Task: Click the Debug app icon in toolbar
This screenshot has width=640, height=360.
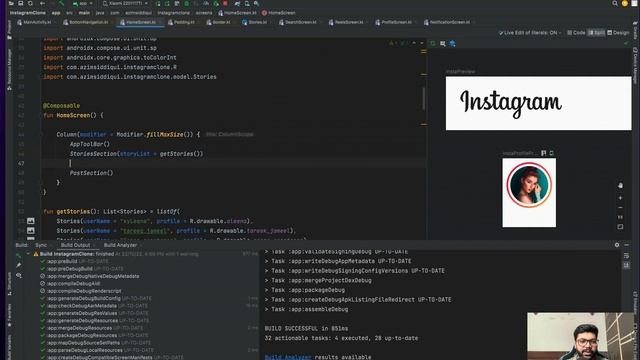Action: point(187,3)
